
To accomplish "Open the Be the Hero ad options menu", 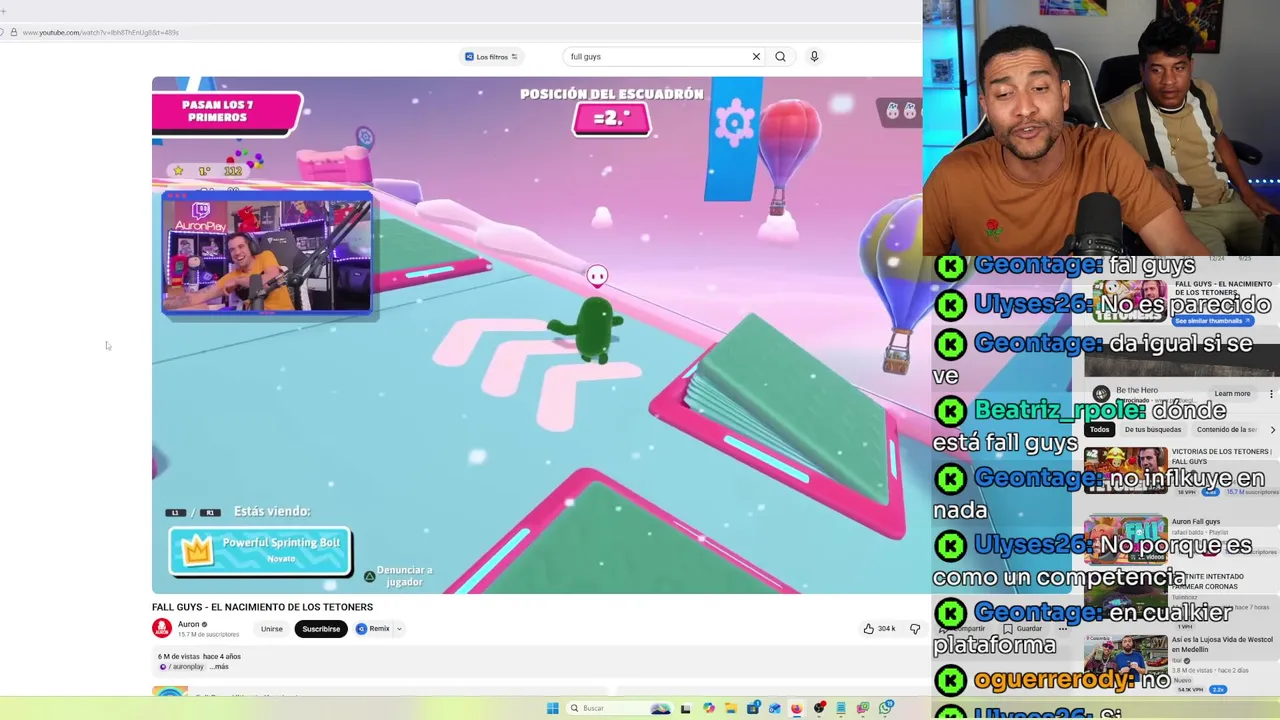I will [x=1271, y=394].
